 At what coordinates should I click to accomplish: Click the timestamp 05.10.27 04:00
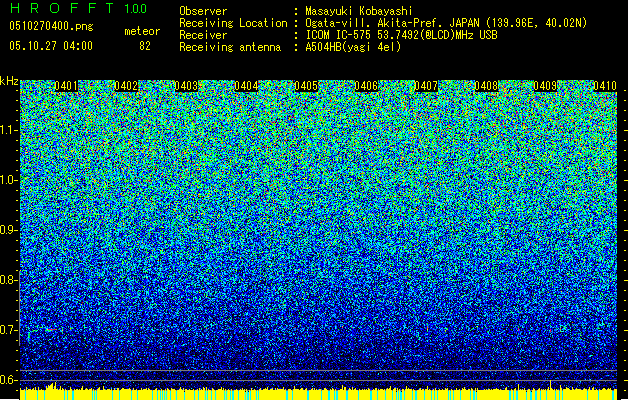coord(51,46)
